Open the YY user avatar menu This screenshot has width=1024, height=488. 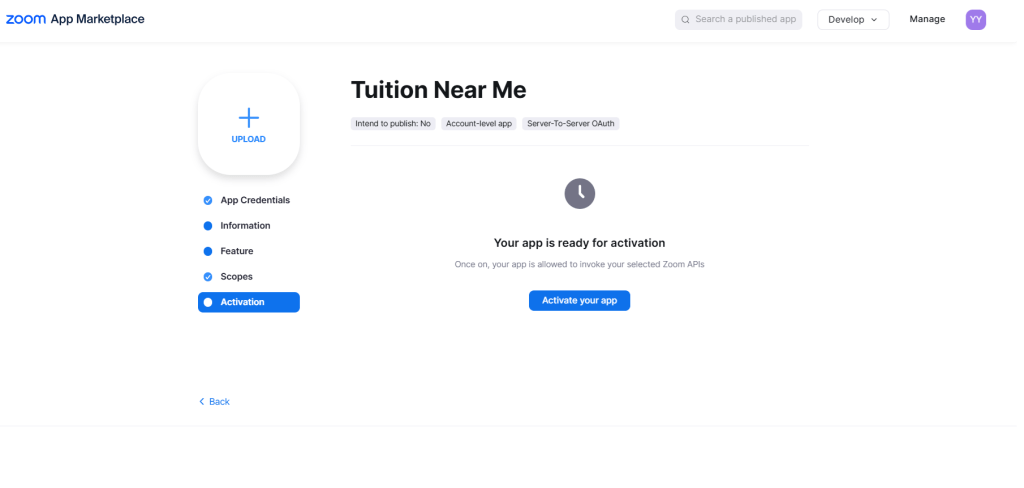(975, 19)
